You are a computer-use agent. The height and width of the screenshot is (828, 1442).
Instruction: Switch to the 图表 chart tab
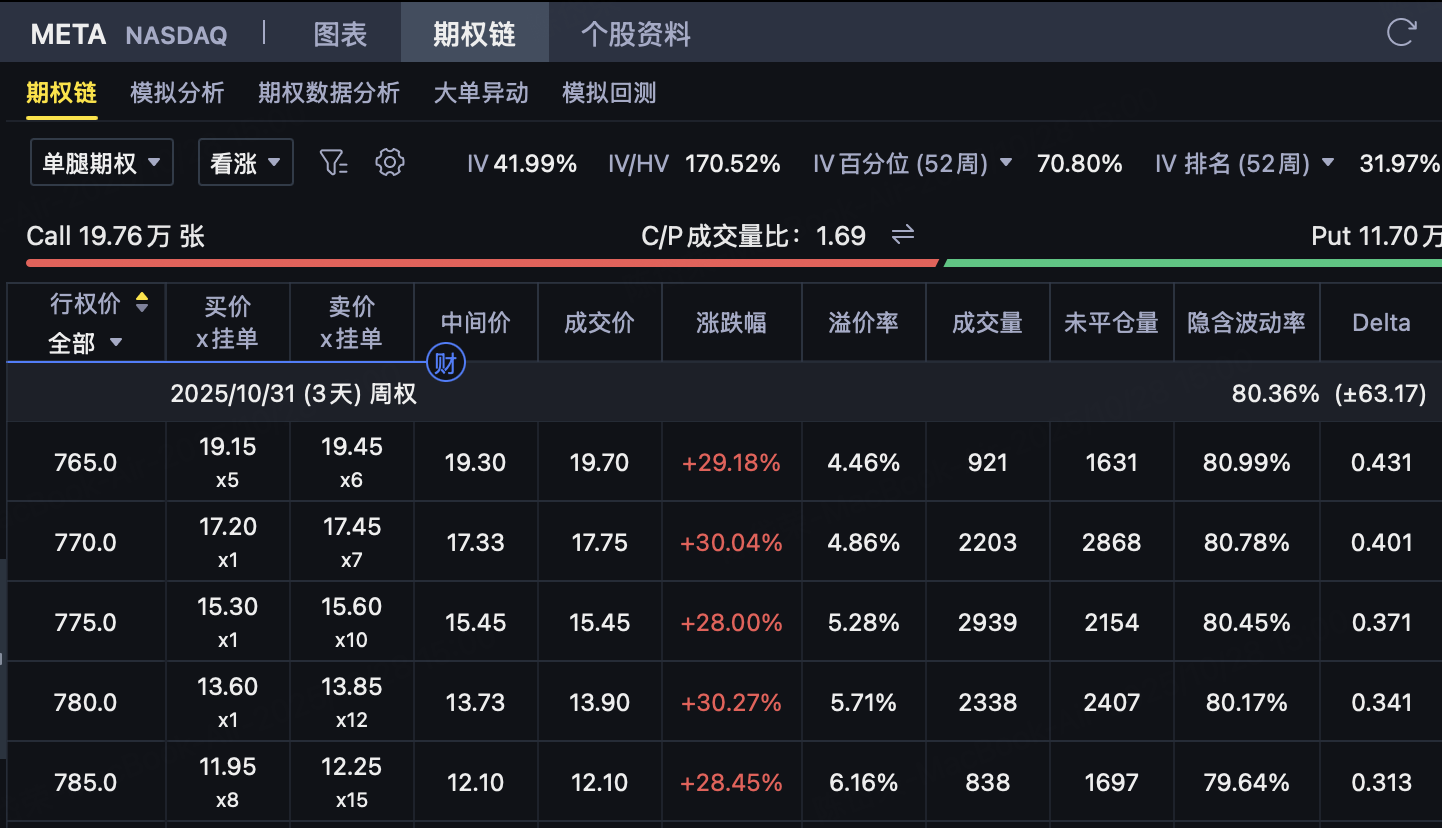pos(340,34)
